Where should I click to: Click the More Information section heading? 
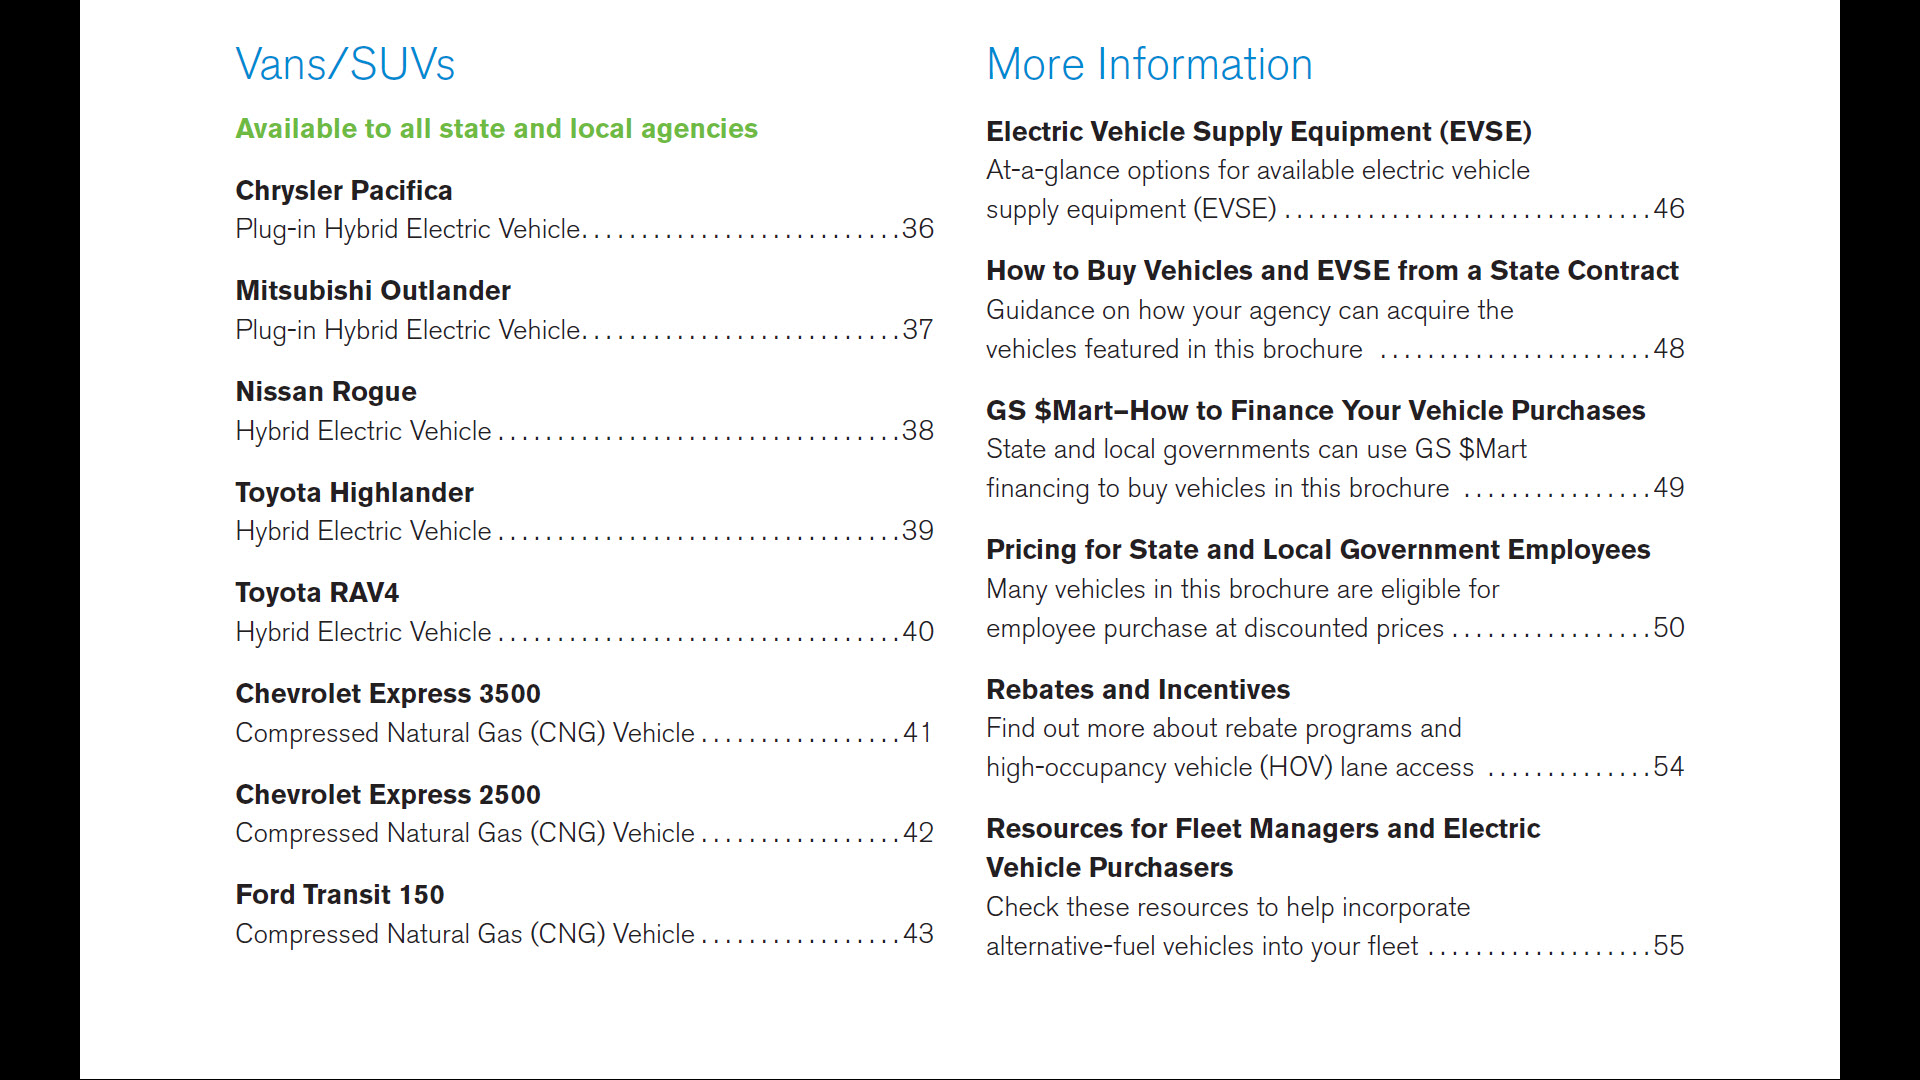click(1149, 64)
